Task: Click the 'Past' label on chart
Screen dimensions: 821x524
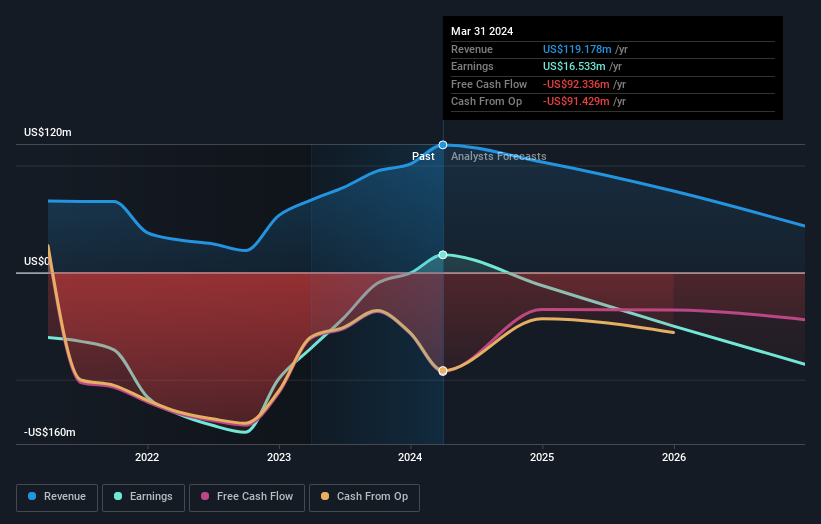Action: (423, 156)
